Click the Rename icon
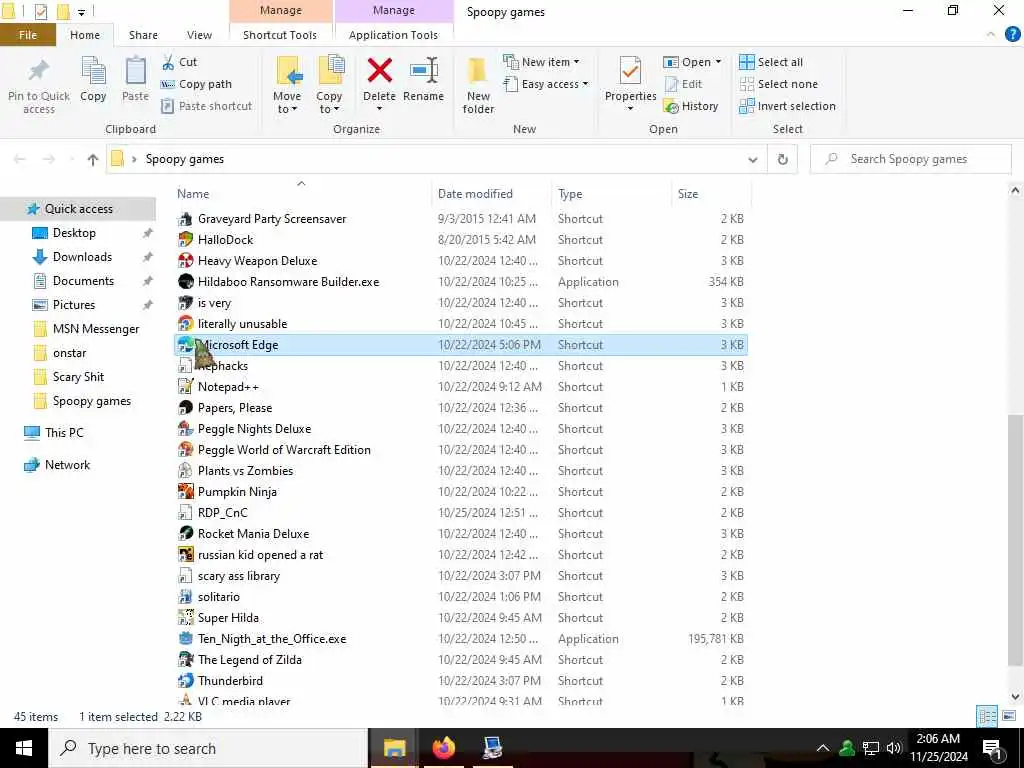Viewport: 1024px width, 768px height. pos(424,71)
